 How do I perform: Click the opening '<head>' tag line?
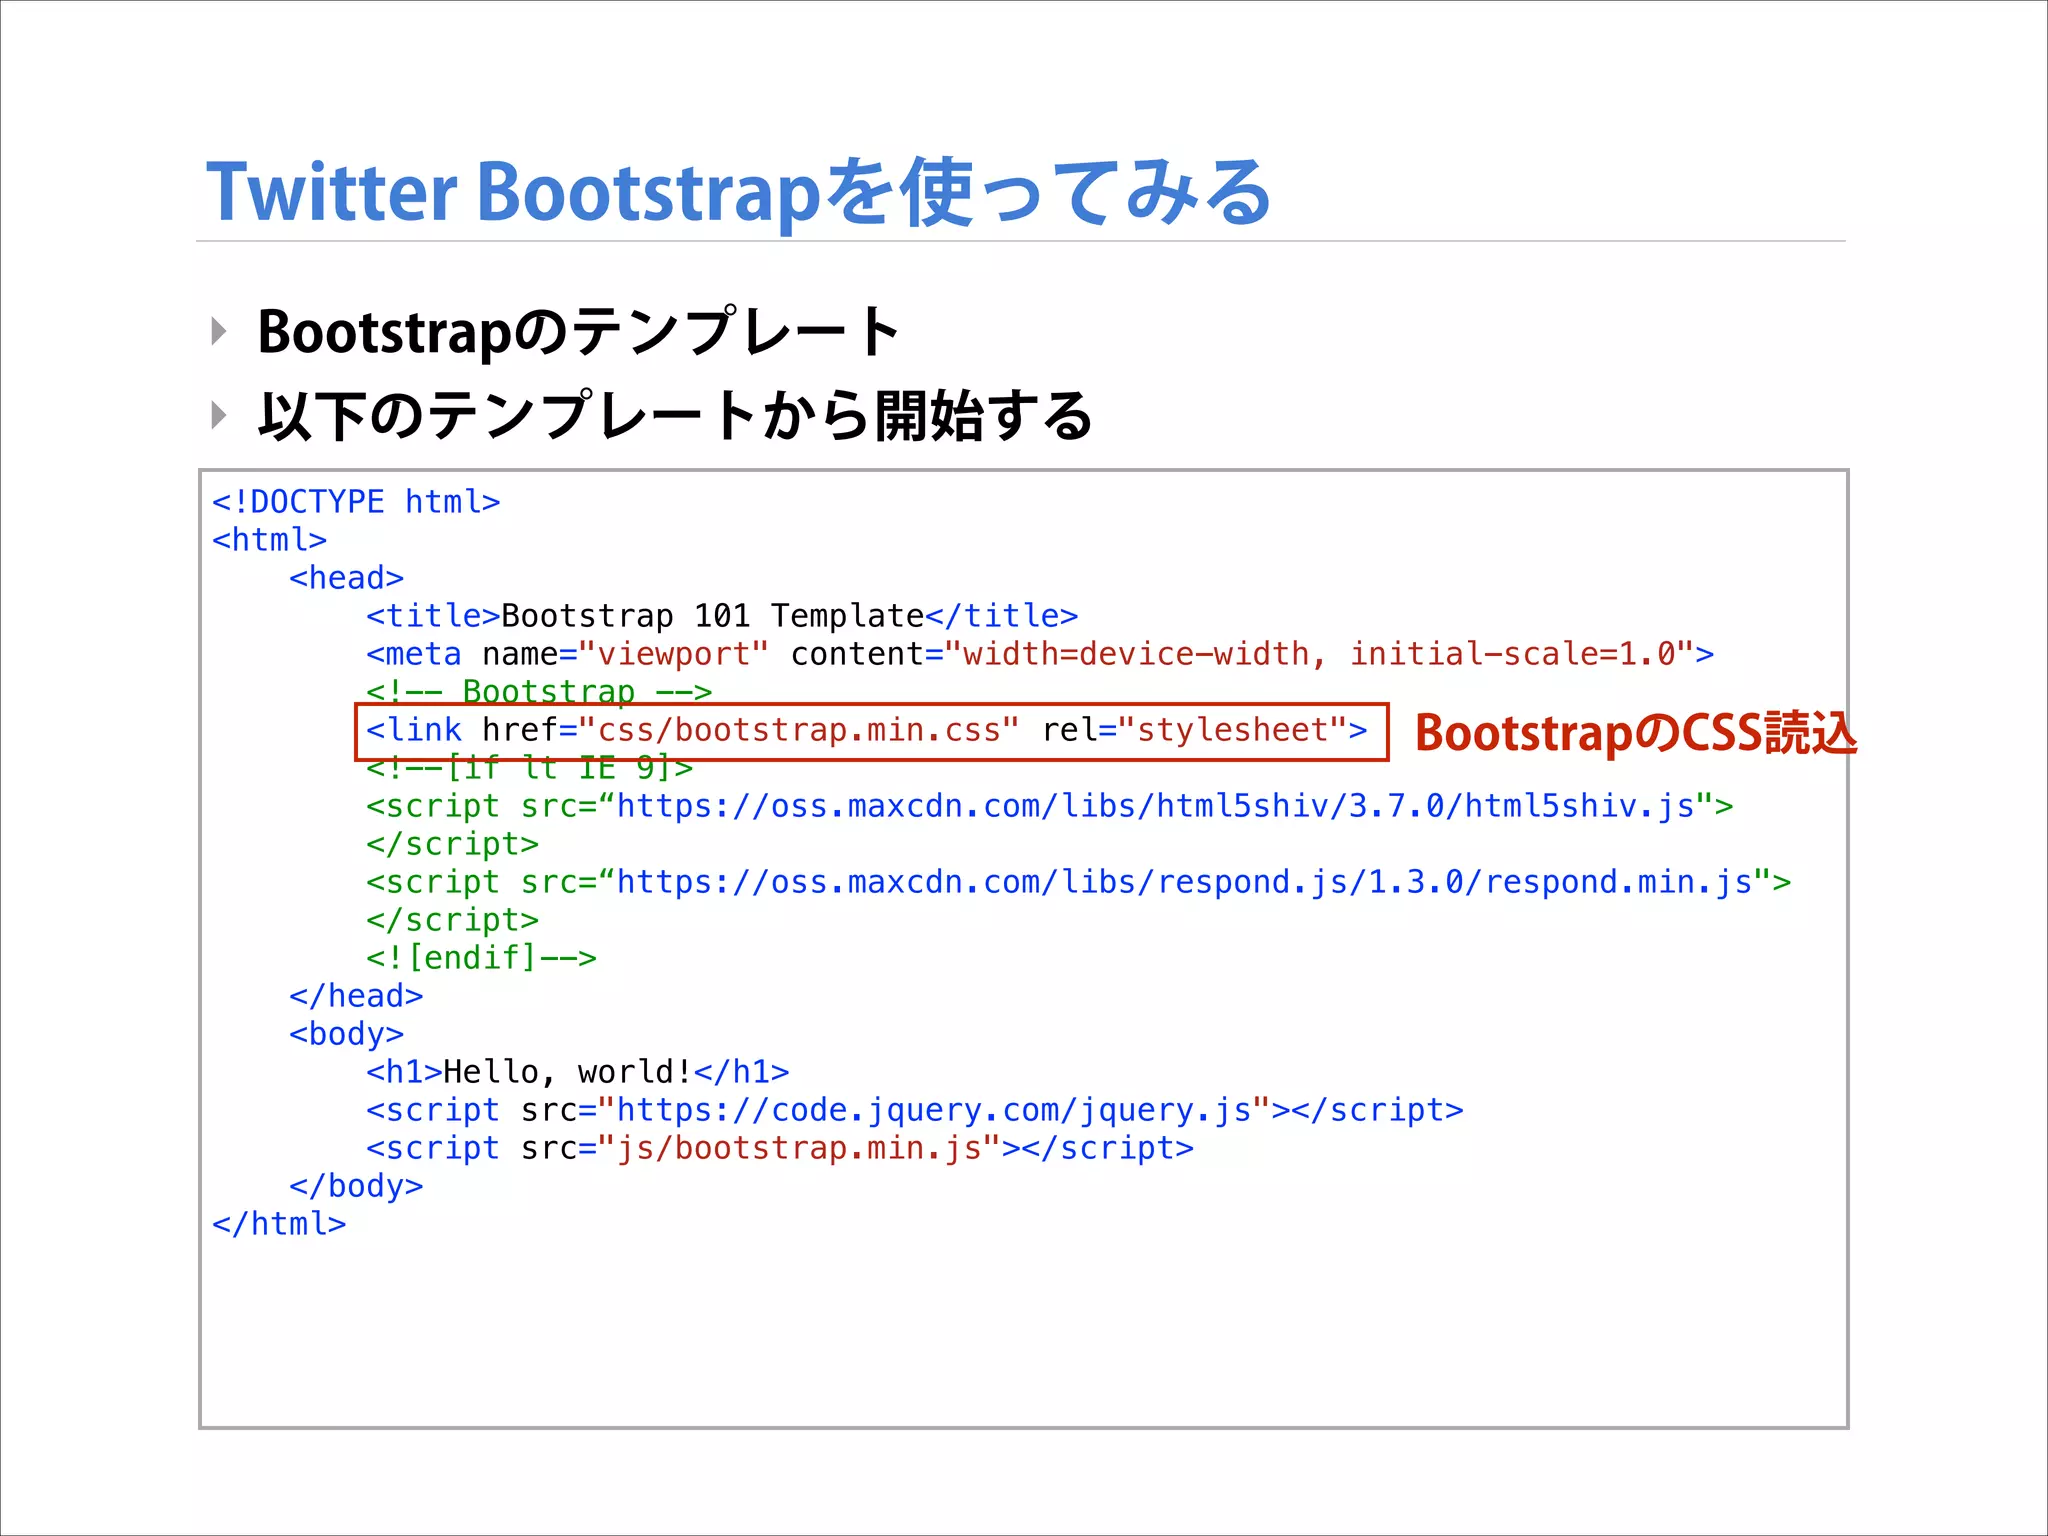[x=346, y=578]
